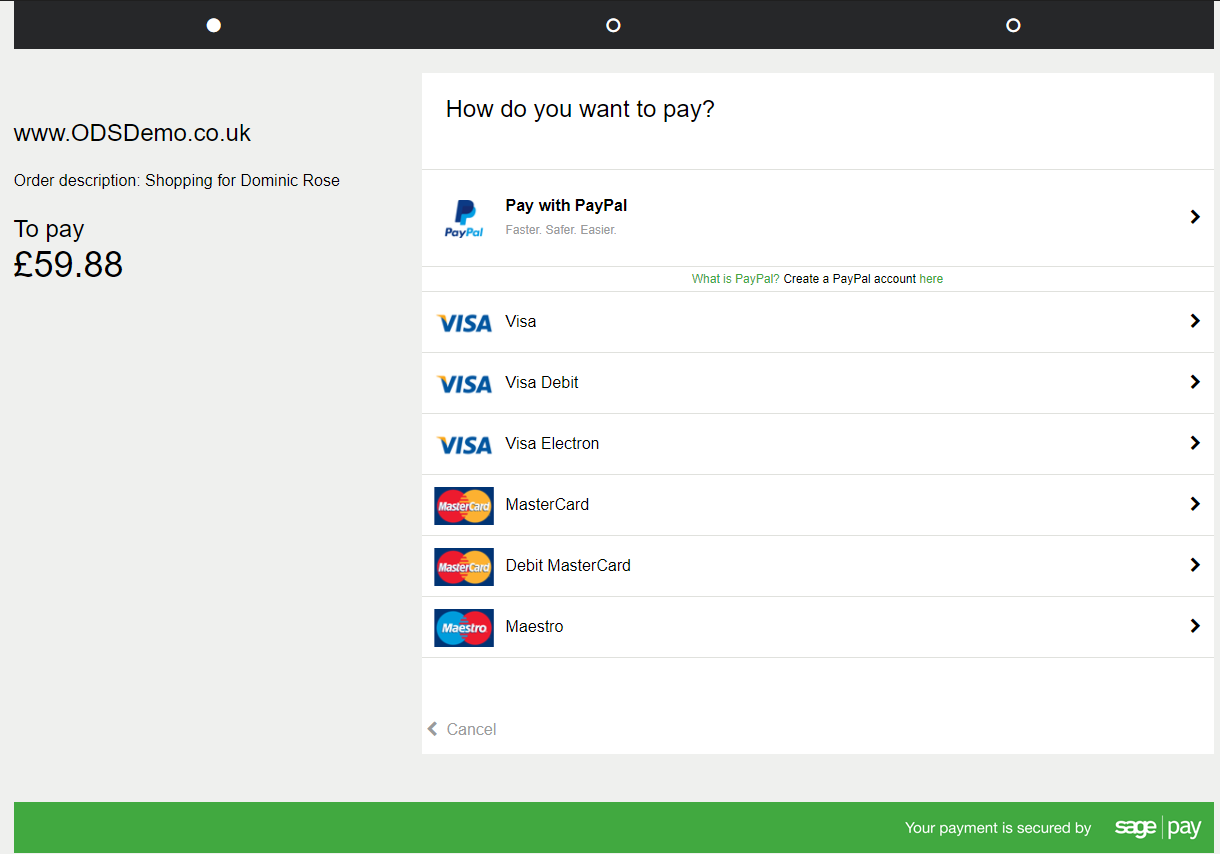This screenshot has height=854, width=1220.
Task: Click 'How do you want to pay?' heading
Action: click(x=580, y=109)
